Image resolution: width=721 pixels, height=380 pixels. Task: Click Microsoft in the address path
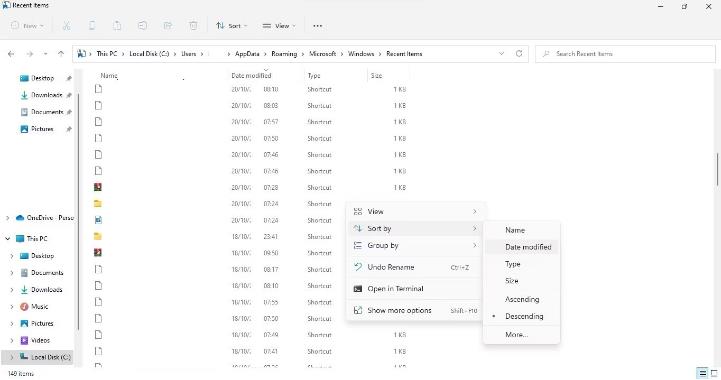tap(322, 54)
